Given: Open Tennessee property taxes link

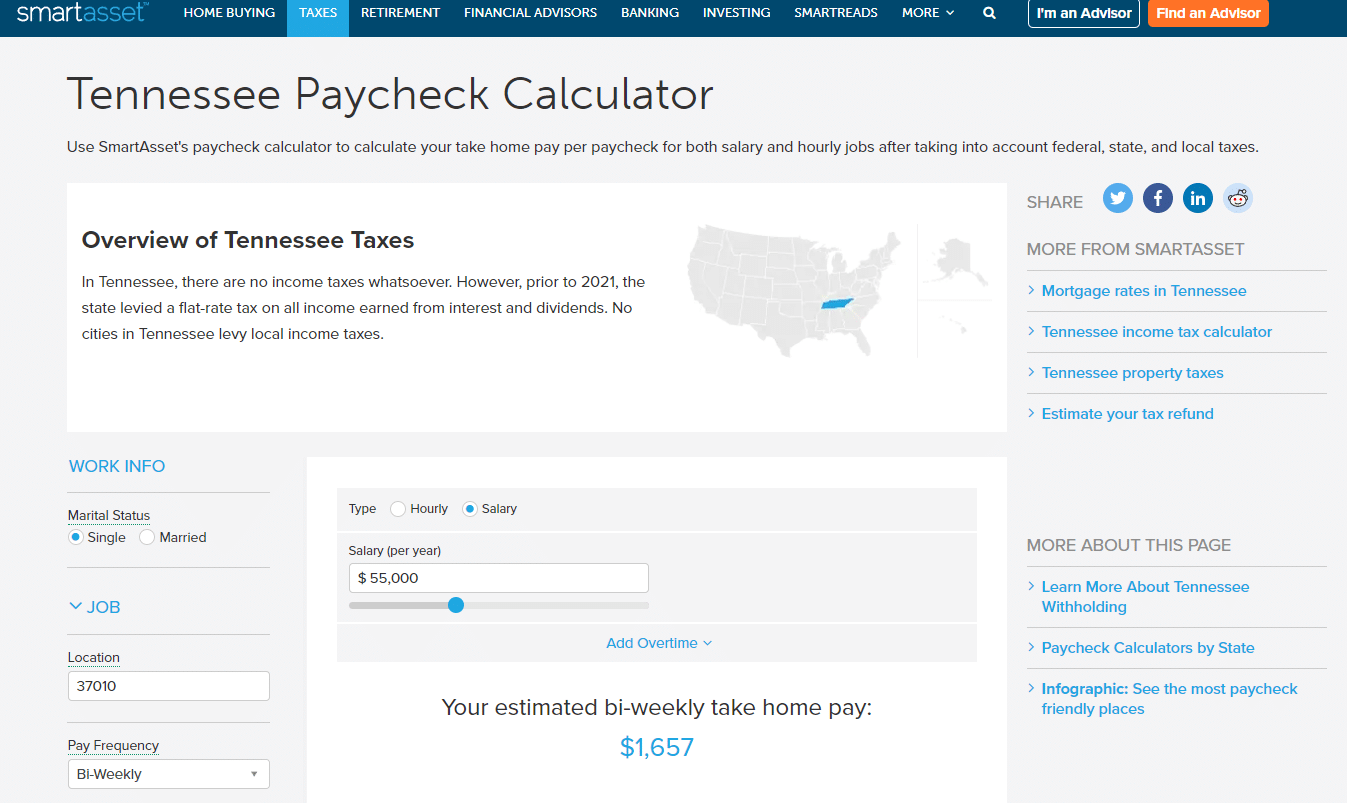Looking at the screenshot, I should click(1132, 373).
